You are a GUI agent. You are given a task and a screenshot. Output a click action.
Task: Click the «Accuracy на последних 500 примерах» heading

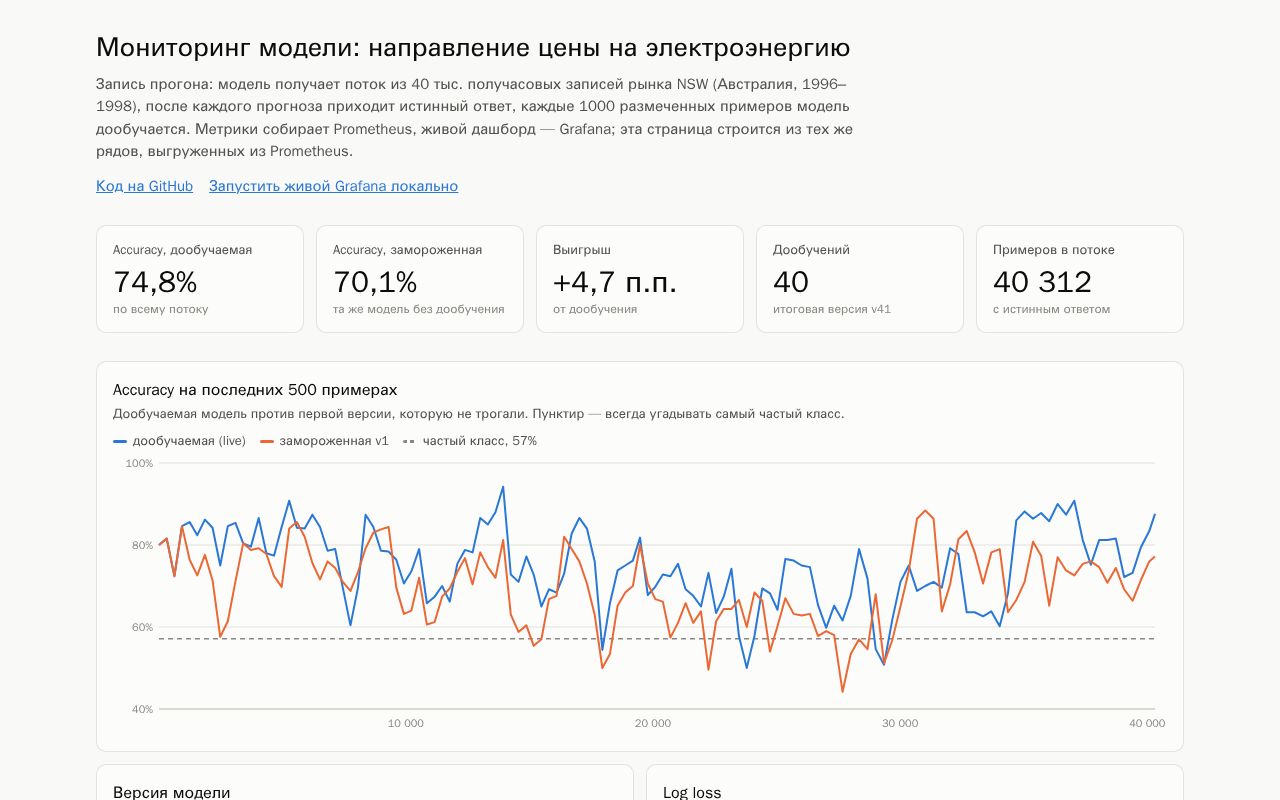pyautogui.click(x=255, y=390)
